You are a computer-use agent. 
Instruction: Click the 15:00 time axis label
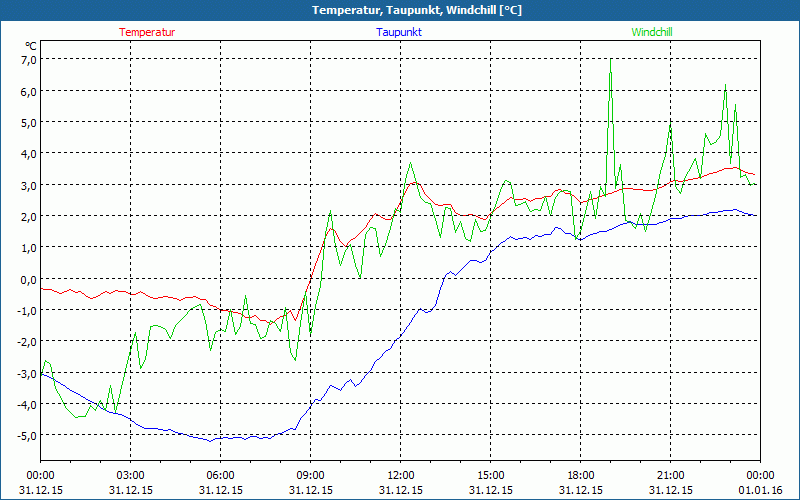pyautogui.click(x=491, y=476)
